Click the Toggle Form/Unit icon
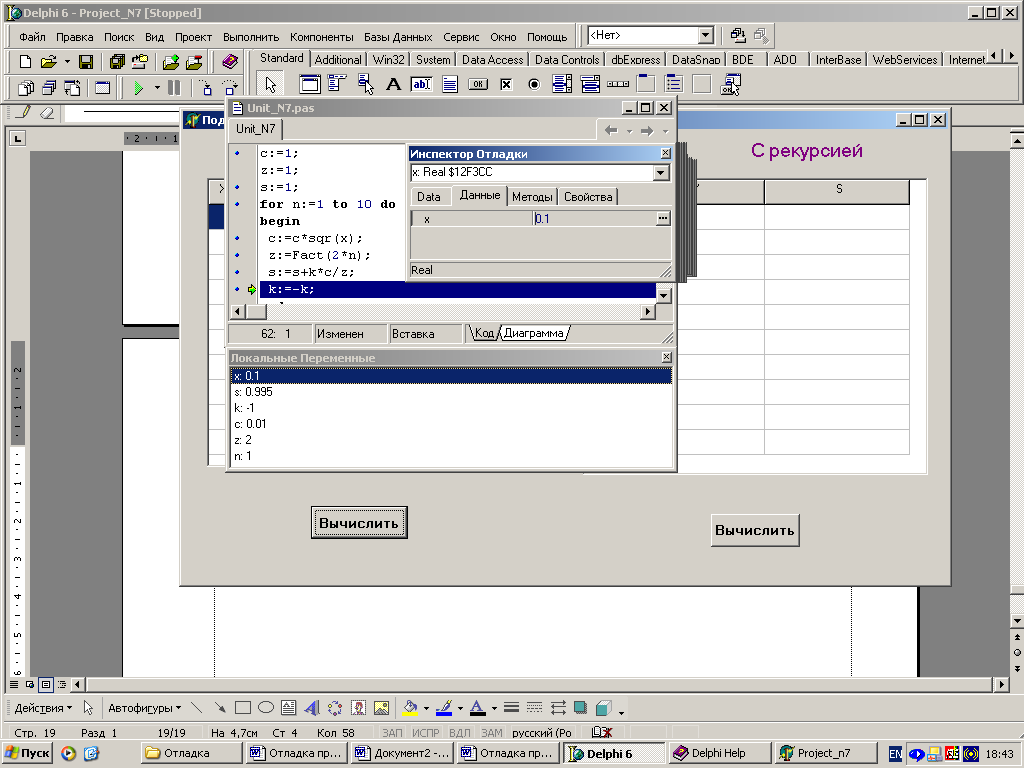Screen dimensions: 1024x768 [72, 88]
